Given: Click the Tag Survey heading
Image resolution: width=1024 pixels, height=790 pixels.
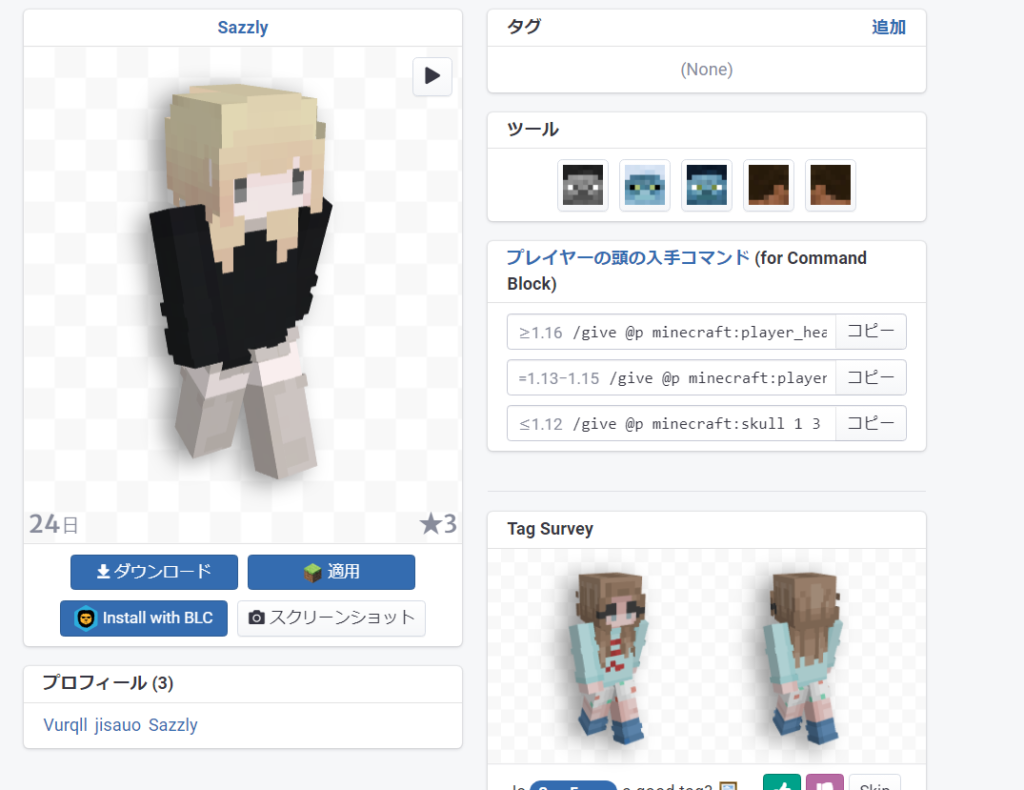Looking at the screenshot, I should (550, 529).
